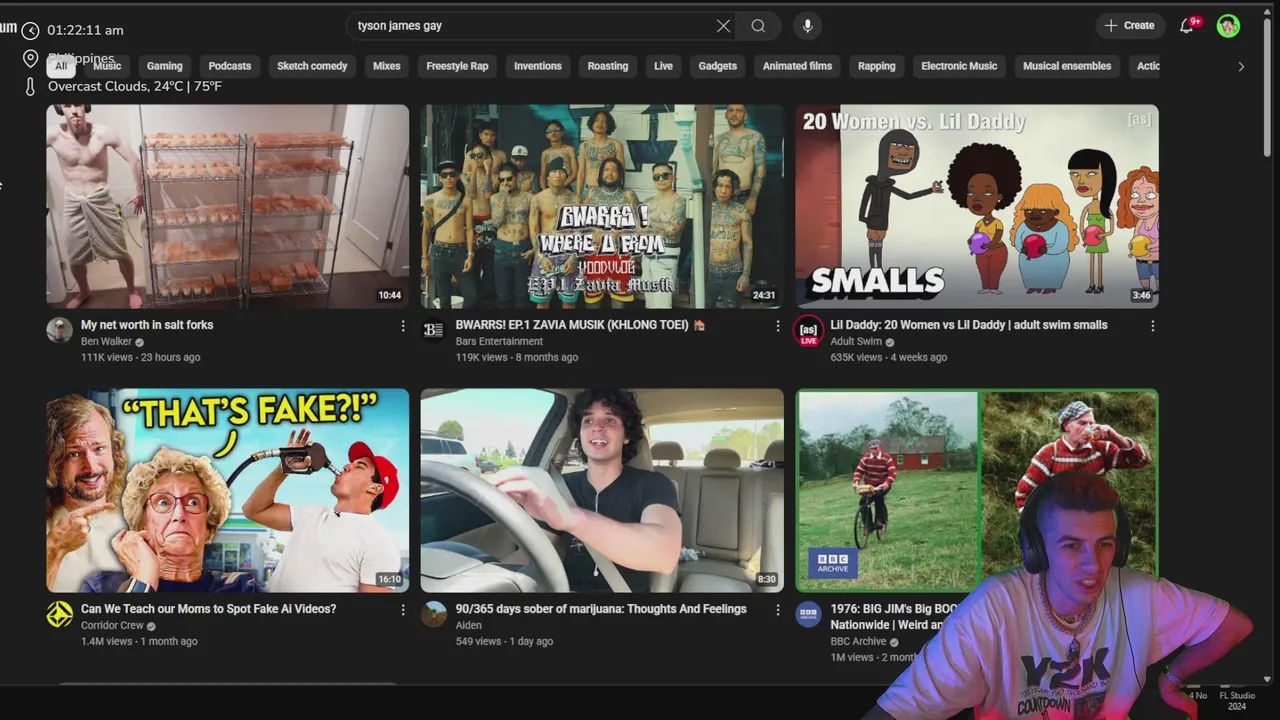1280x720 pixels.
Task: Show more filter chips with the arrow
Action: pos(1241,67)
